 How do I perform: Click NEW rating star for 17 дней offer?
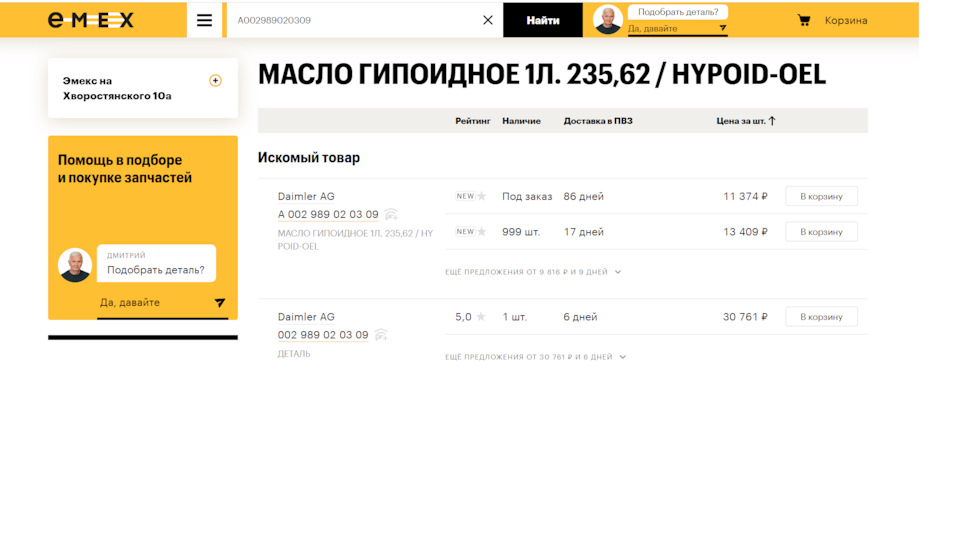click(481, 231)
